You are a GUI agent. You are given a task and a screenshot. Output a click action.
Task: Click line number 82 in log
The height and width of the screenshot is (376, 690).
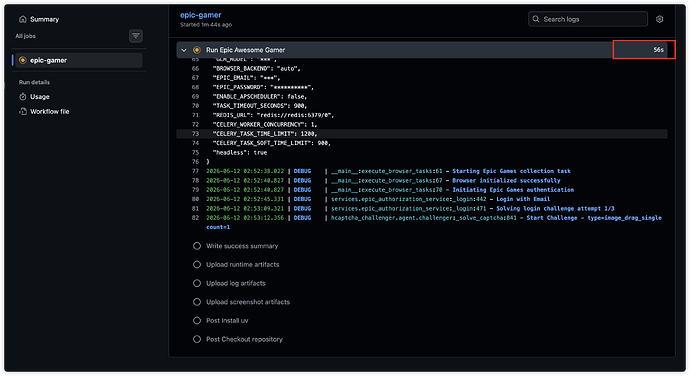click(x=195, y=218)
